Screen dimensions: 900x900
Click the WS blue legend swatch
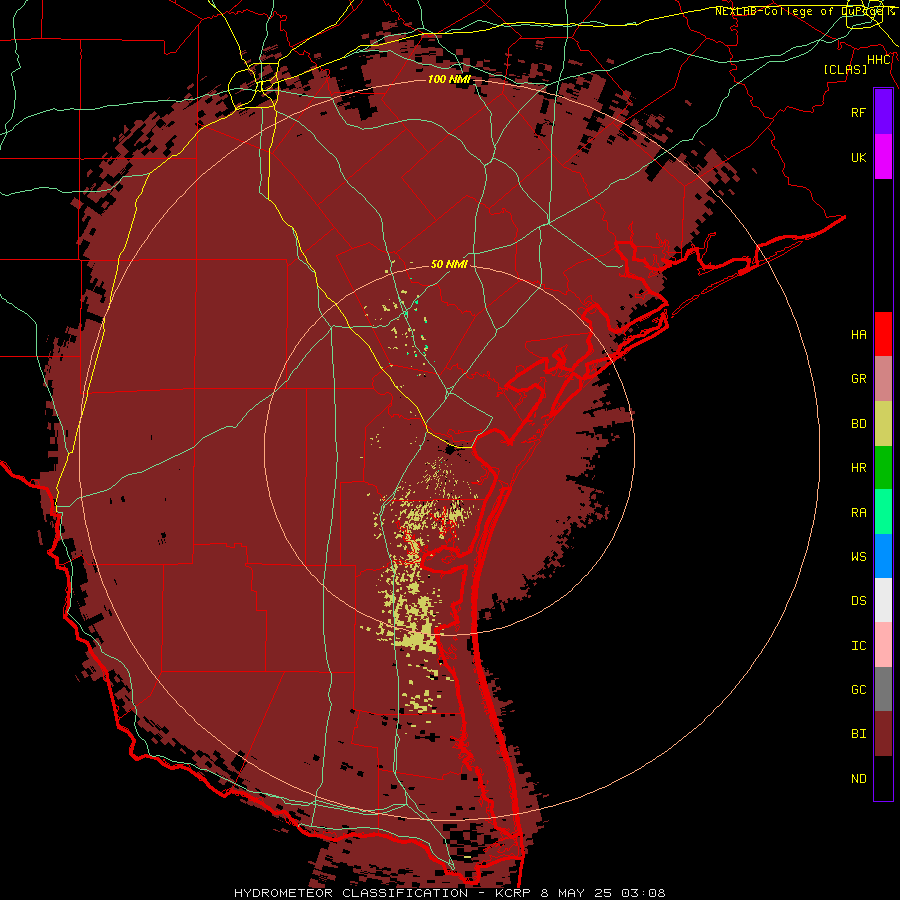pos(883,556)
